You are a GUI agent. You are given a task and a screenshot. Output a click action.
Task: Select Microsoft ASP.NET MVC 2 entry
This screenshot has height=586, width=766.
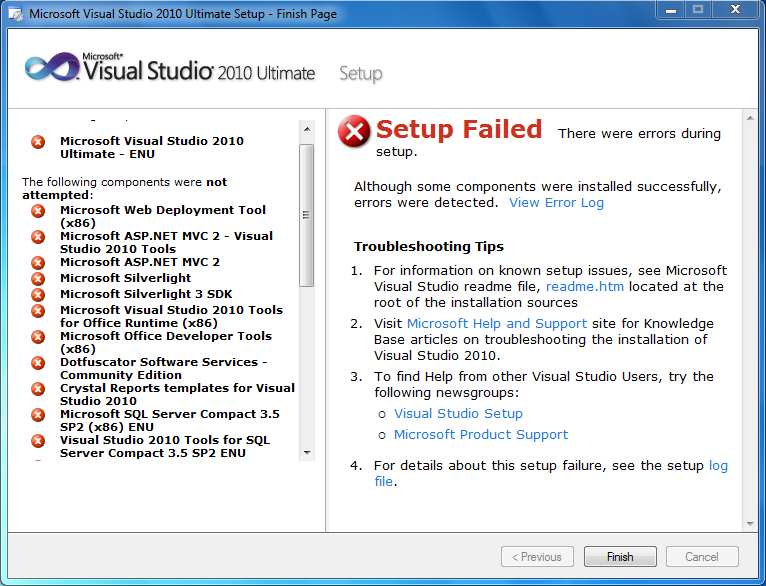click(140, 262)
